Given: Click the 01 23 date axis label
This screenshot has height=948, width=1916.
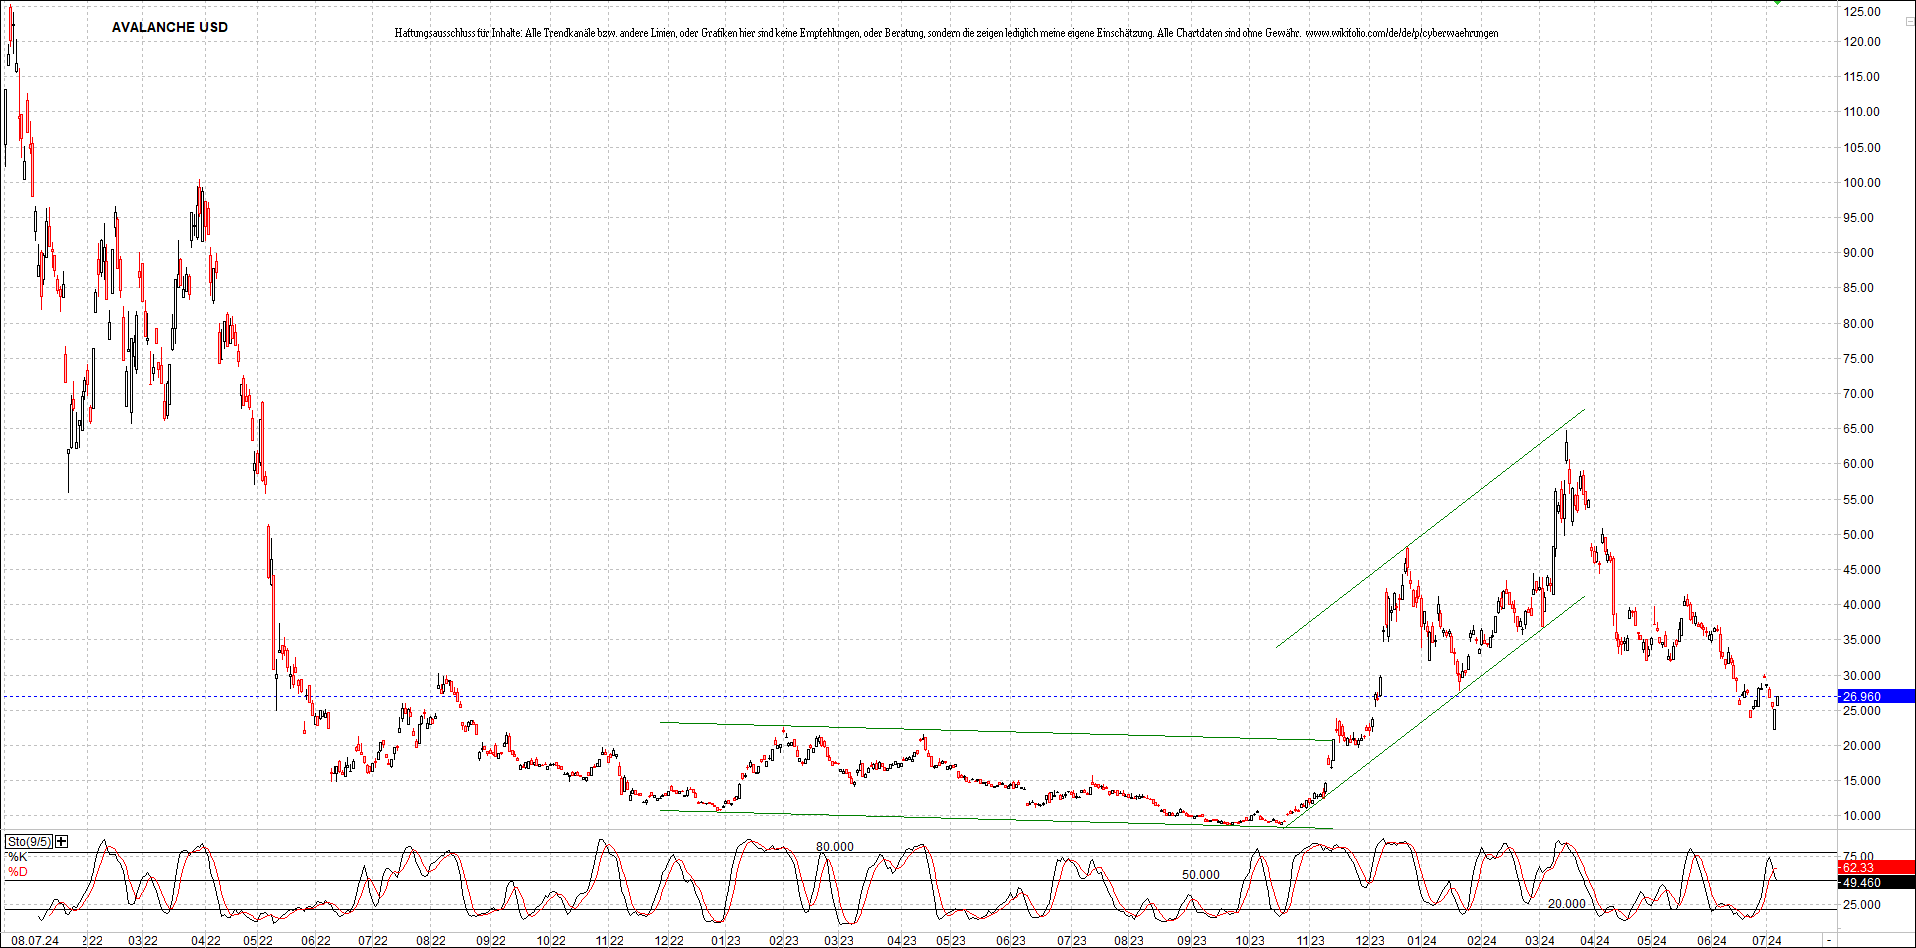Looking at the screenshot, I should coord(726,941).
